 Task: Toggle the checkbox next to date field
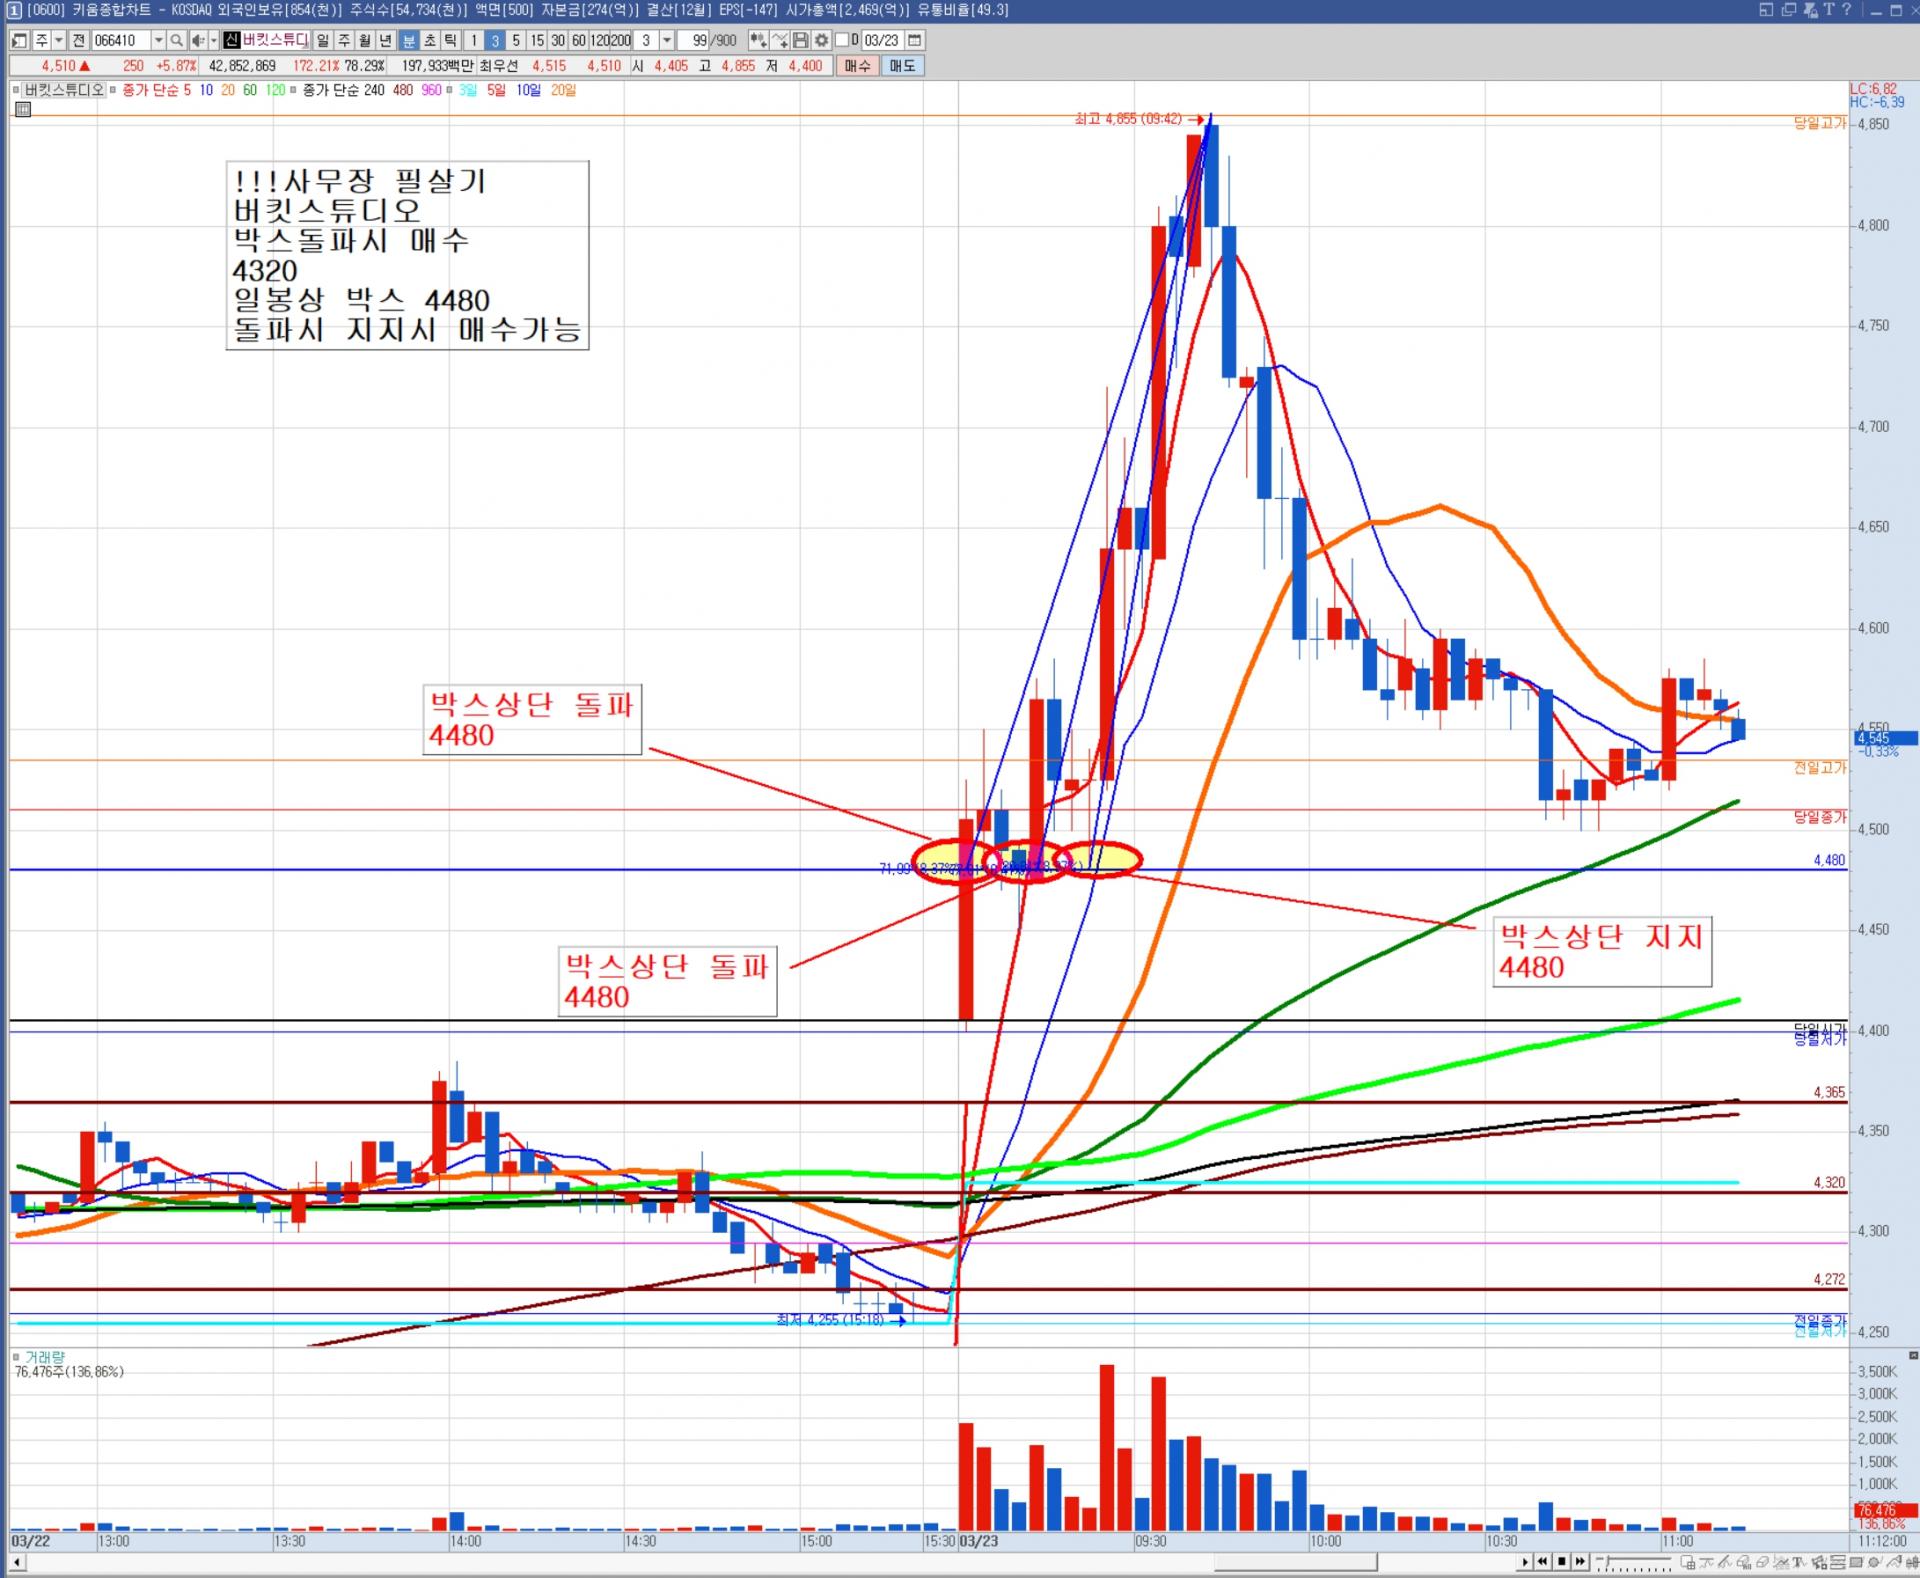pyautogui.click(x=842, y=41)
